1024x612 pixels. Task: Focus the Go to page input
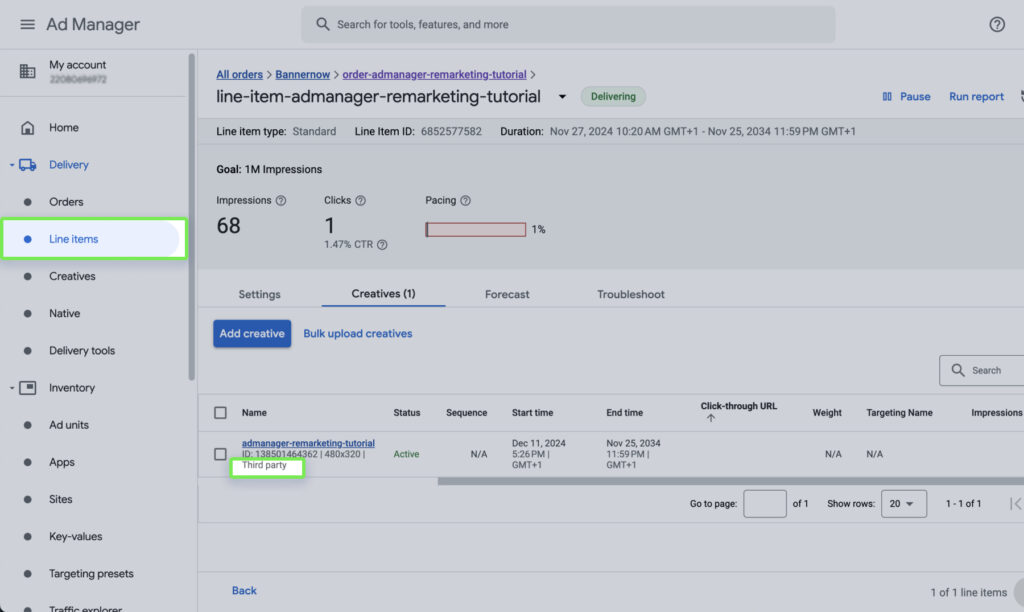pyautogui.click(x=765, y=504)
